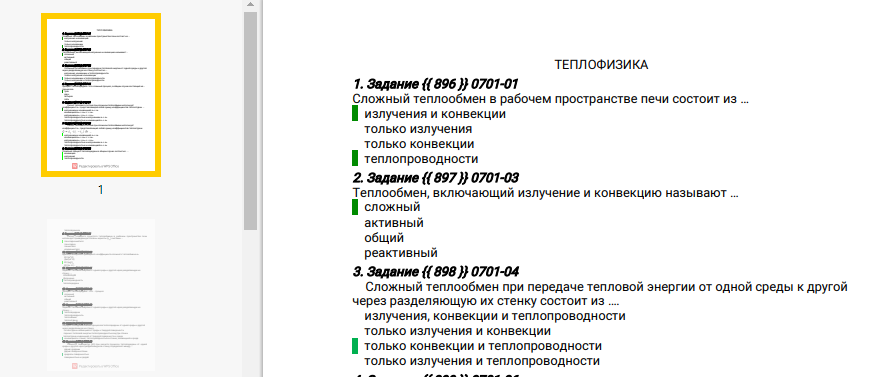Click heading 3. Задание {{ 898 }} 0701-04
Screen dimensions: 870x377
point(436,272)
